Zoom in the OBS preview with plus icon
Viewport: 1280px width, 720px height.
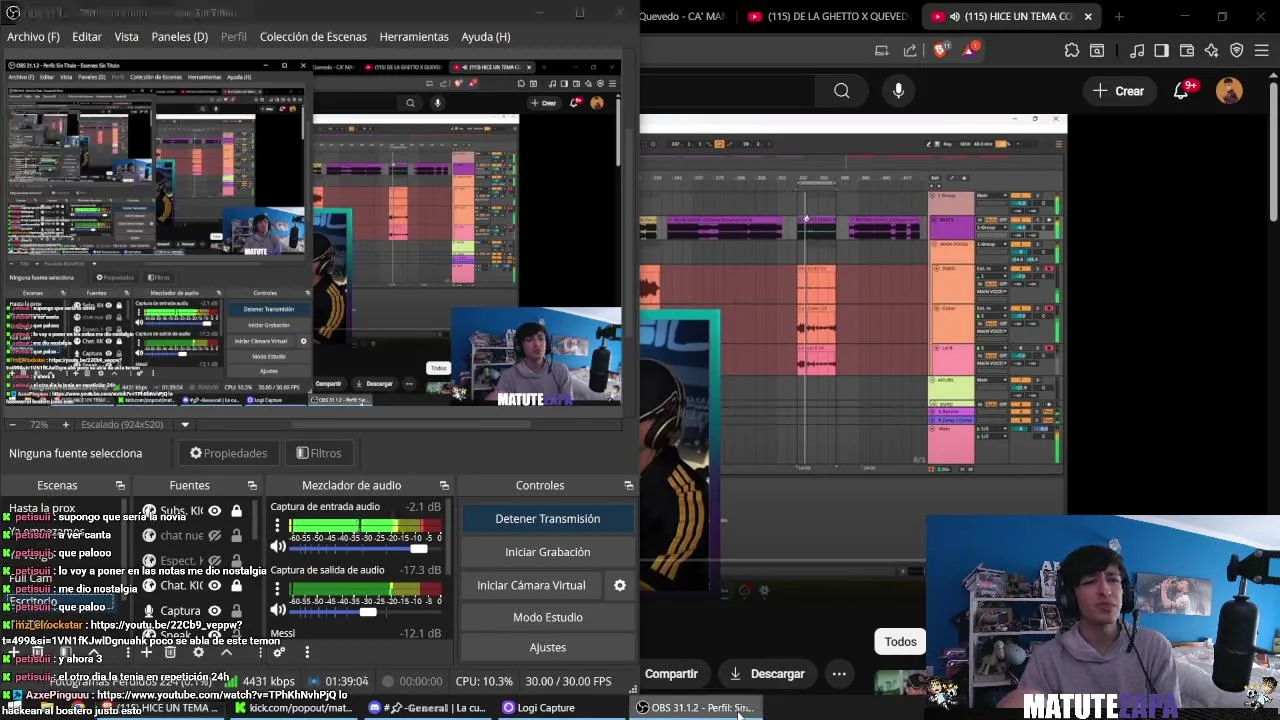[65, 424]
